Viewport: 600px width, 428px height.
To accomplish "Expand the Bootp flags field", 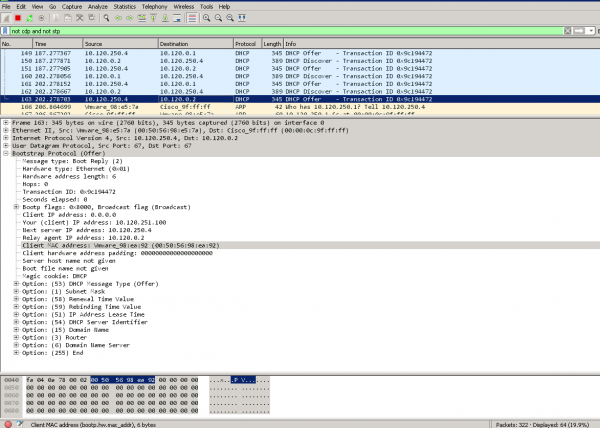I will (16, 205).
